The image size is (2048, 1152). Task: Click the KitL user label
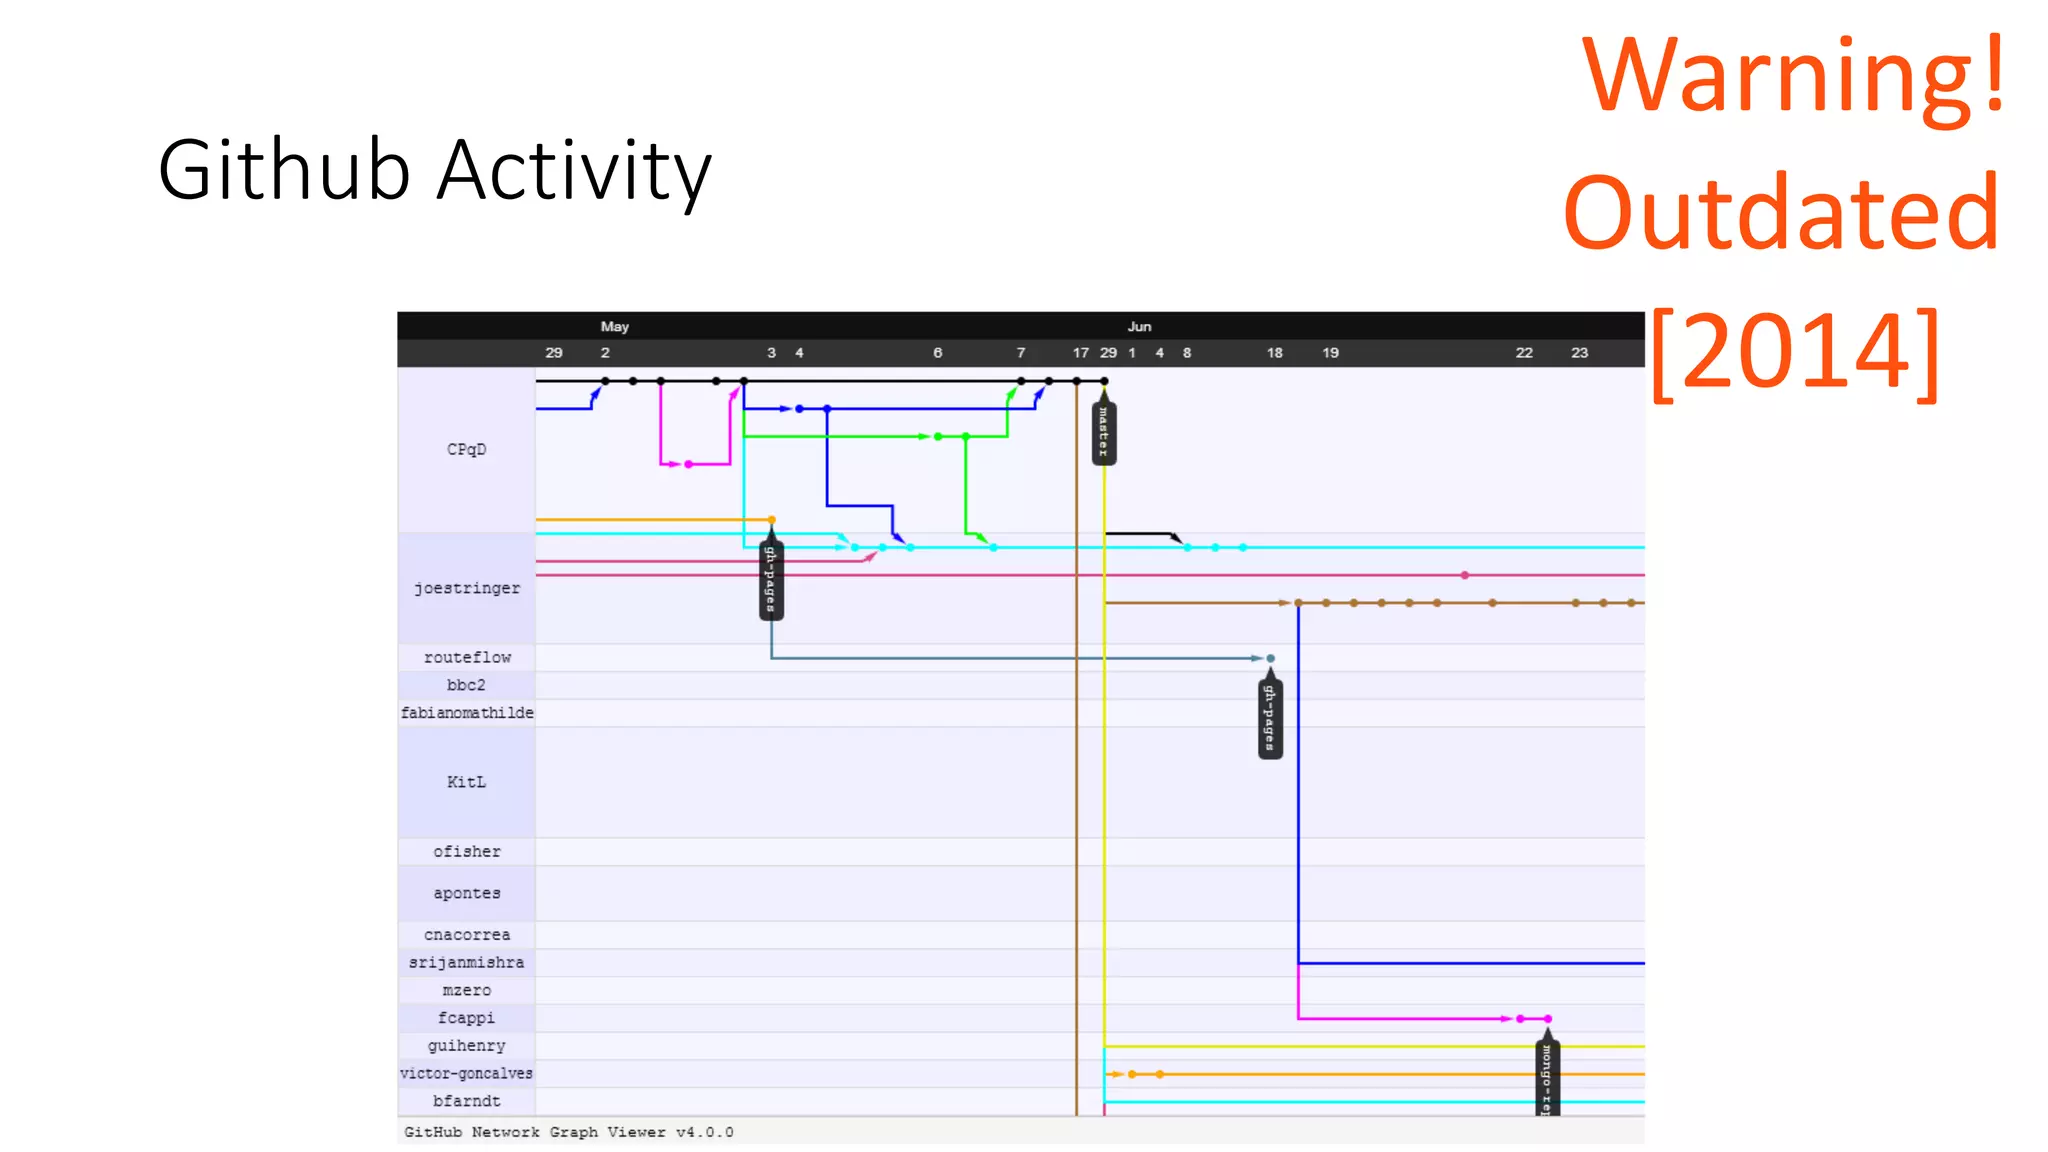pyautogui.click(x=466, y=782)
